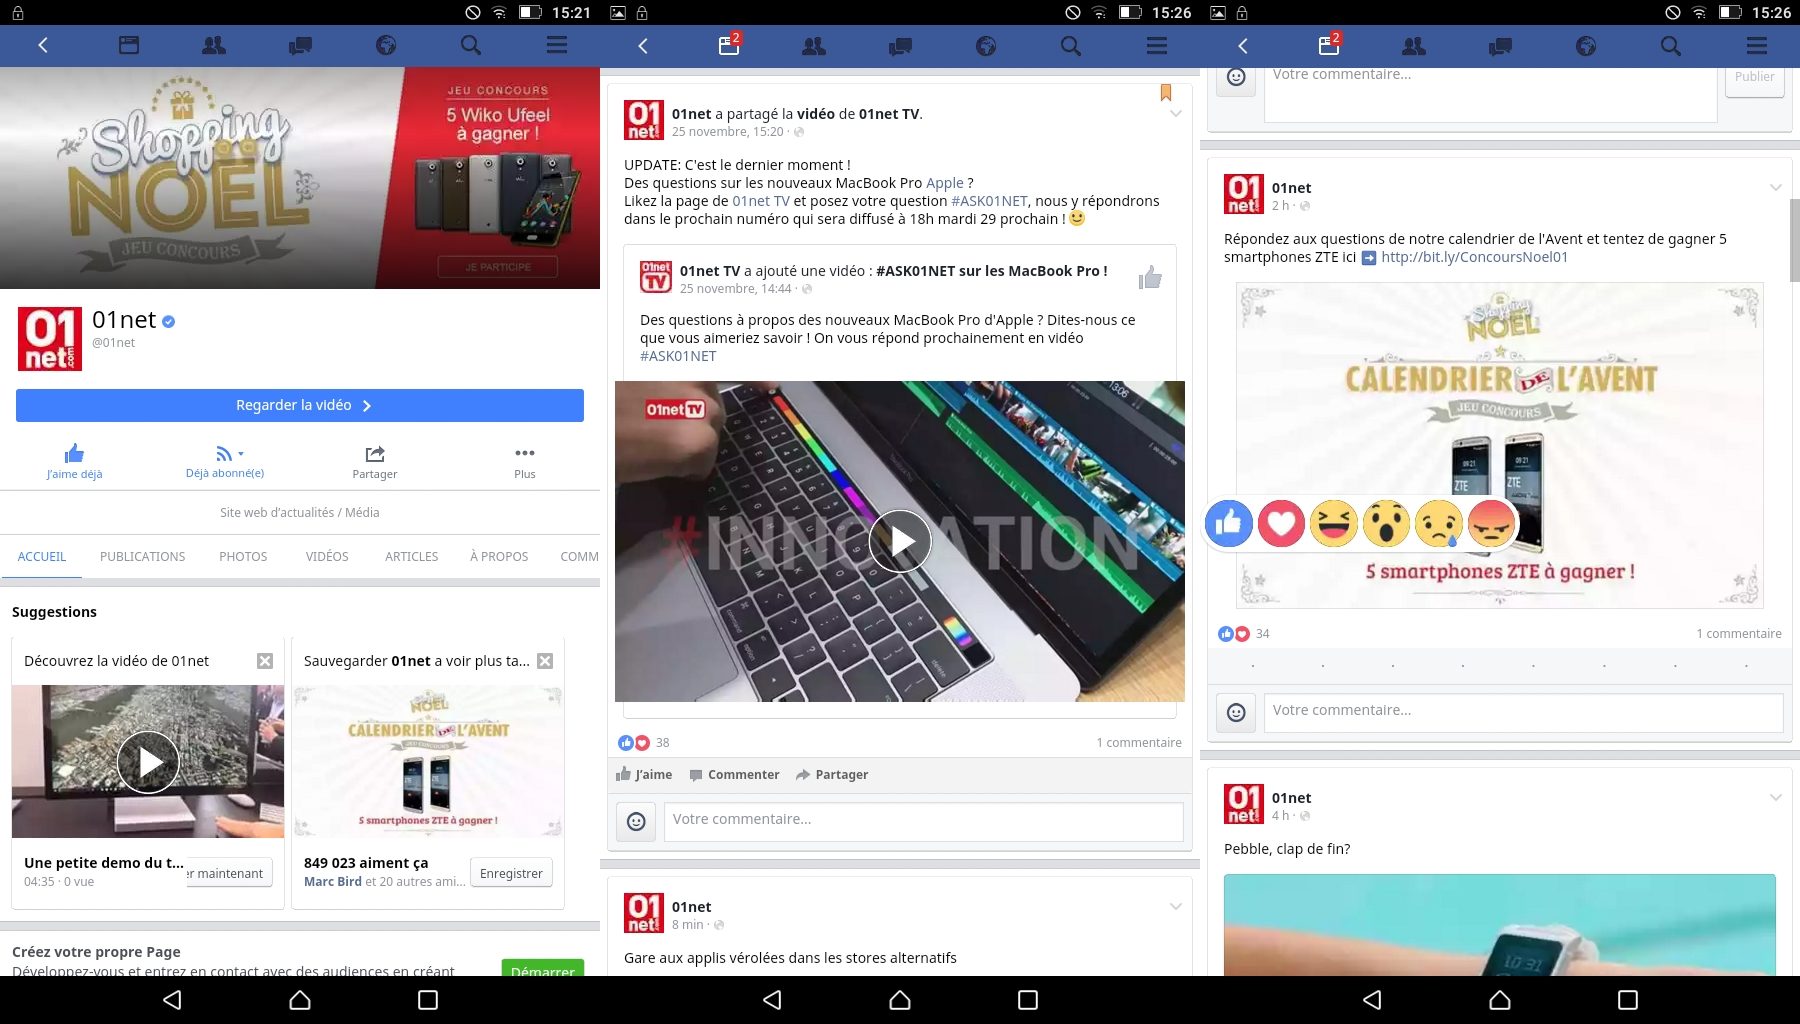Image resolution: width=1800 pixels, height=1024 pixels.
Task: Open globe notifications icon on right screen
Action: (1586, 45)
